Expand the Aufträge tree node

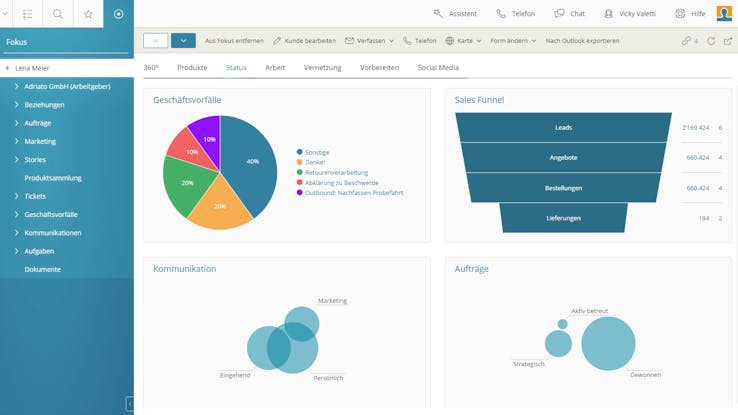coord(17,123)
